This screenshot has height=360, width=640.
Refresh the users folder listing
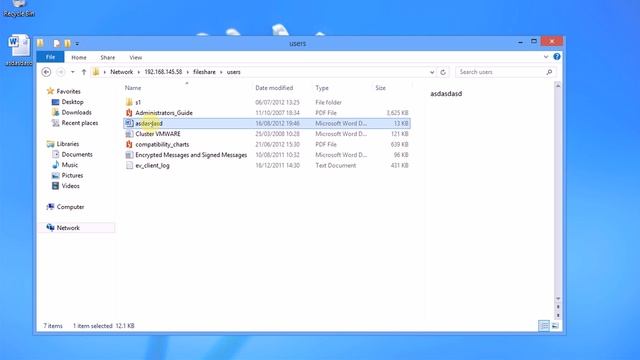443,72
